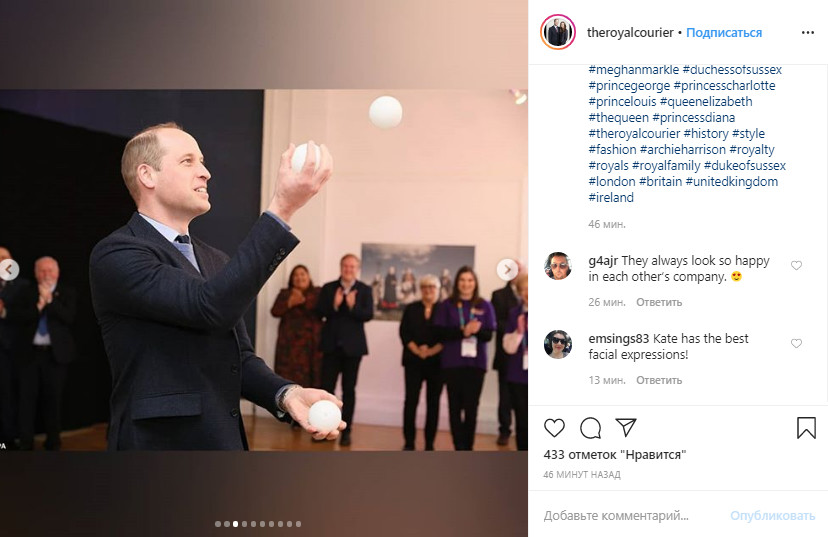Save the post with the bookmark icon
The height and width of the screenshot is (537, 828).
tap(806, 428)
